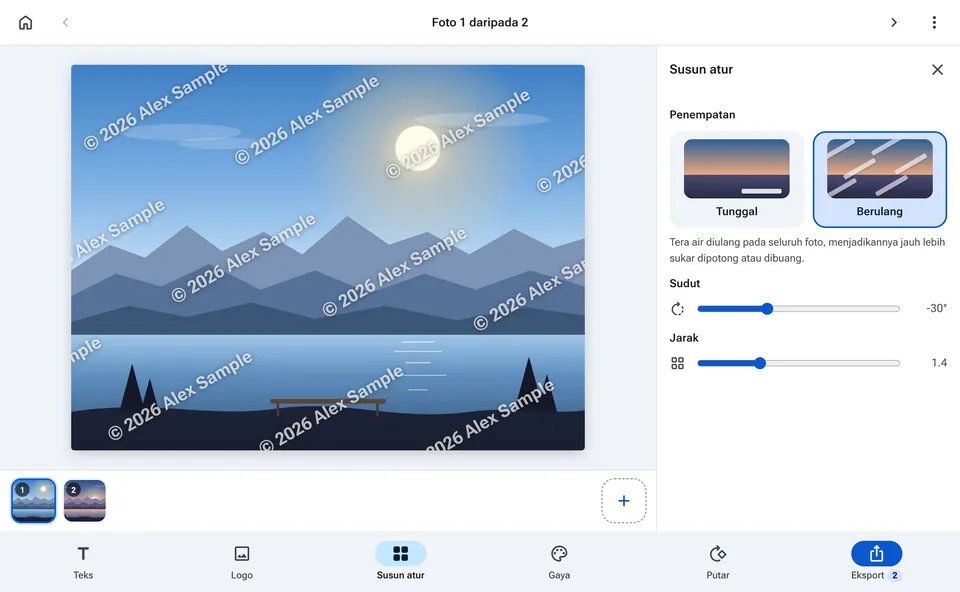Screen dimensions: 960x592
Task: Select the Berulang placement option
Action: pos(879,179)
